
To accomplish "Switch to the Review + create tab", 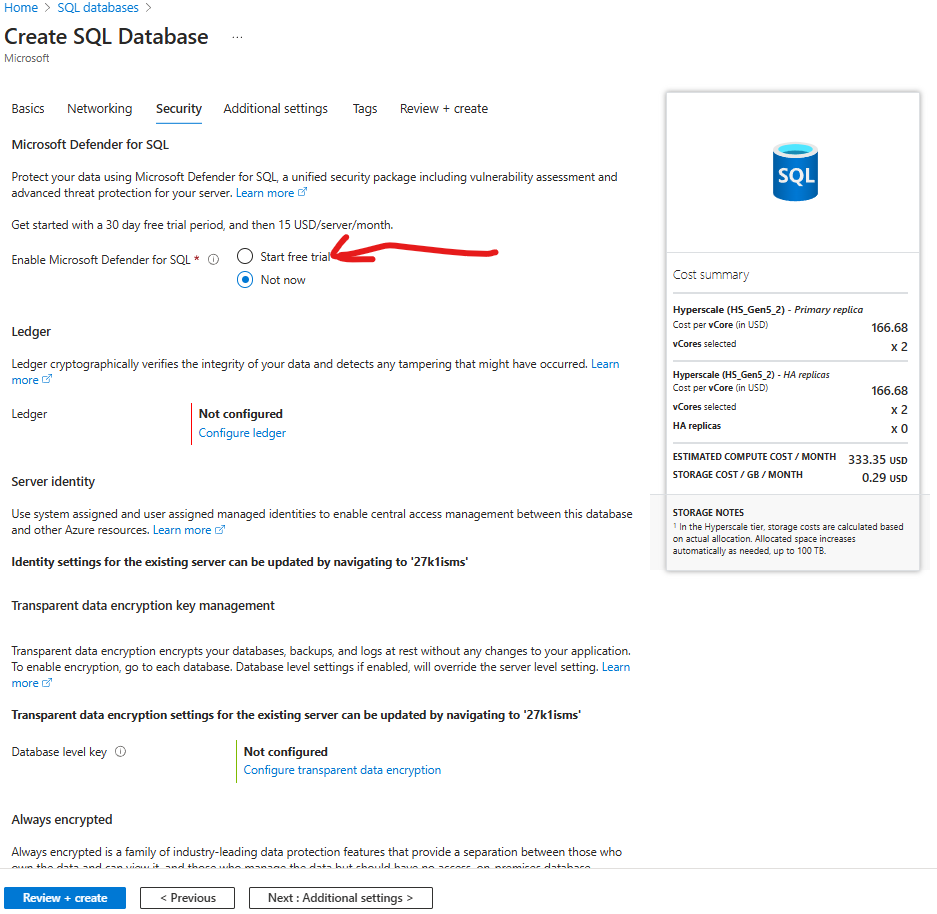I will pos(444,109).
